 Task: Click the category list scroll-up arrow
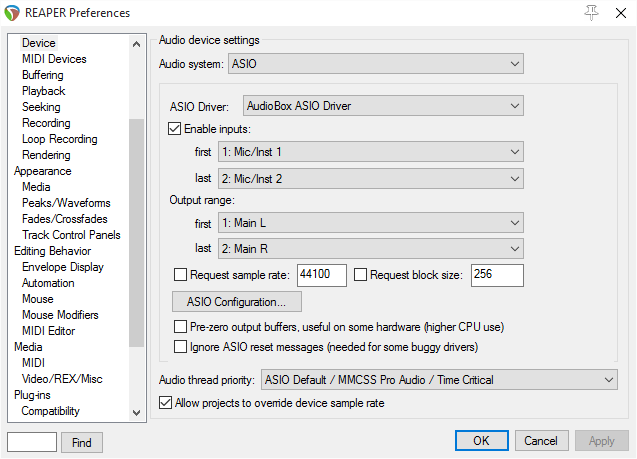tap(137, 44)
